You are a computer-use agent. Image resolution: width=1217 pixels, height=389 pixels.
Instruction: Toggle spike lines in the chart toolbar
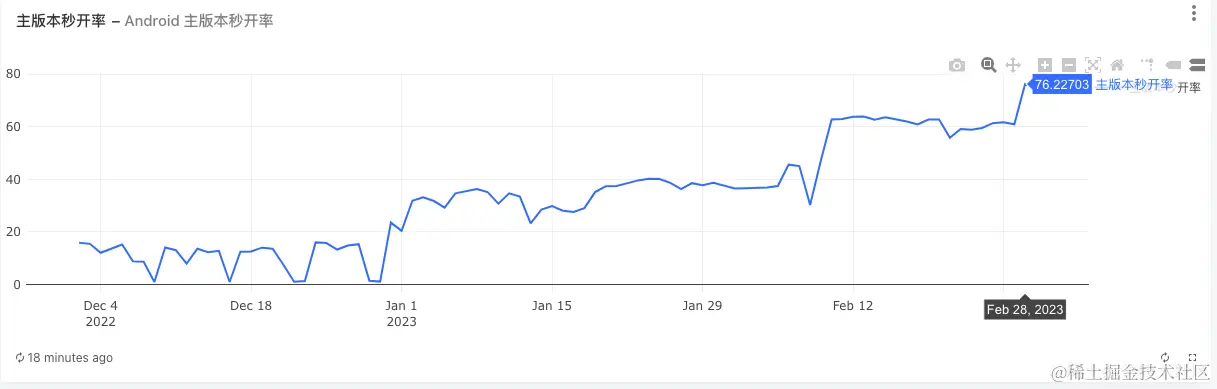coord(1148,65)
